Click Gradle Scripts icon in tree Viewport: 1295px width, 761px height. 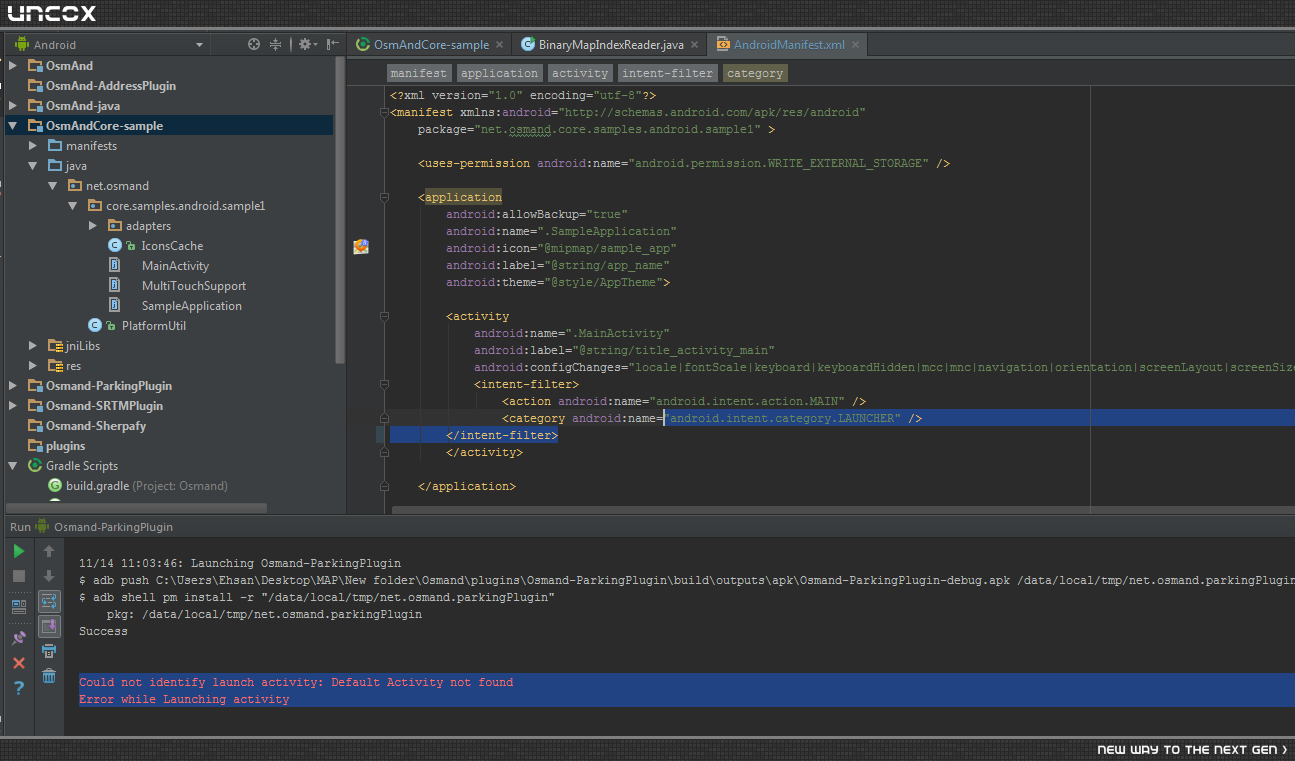[x=35, y=465]
